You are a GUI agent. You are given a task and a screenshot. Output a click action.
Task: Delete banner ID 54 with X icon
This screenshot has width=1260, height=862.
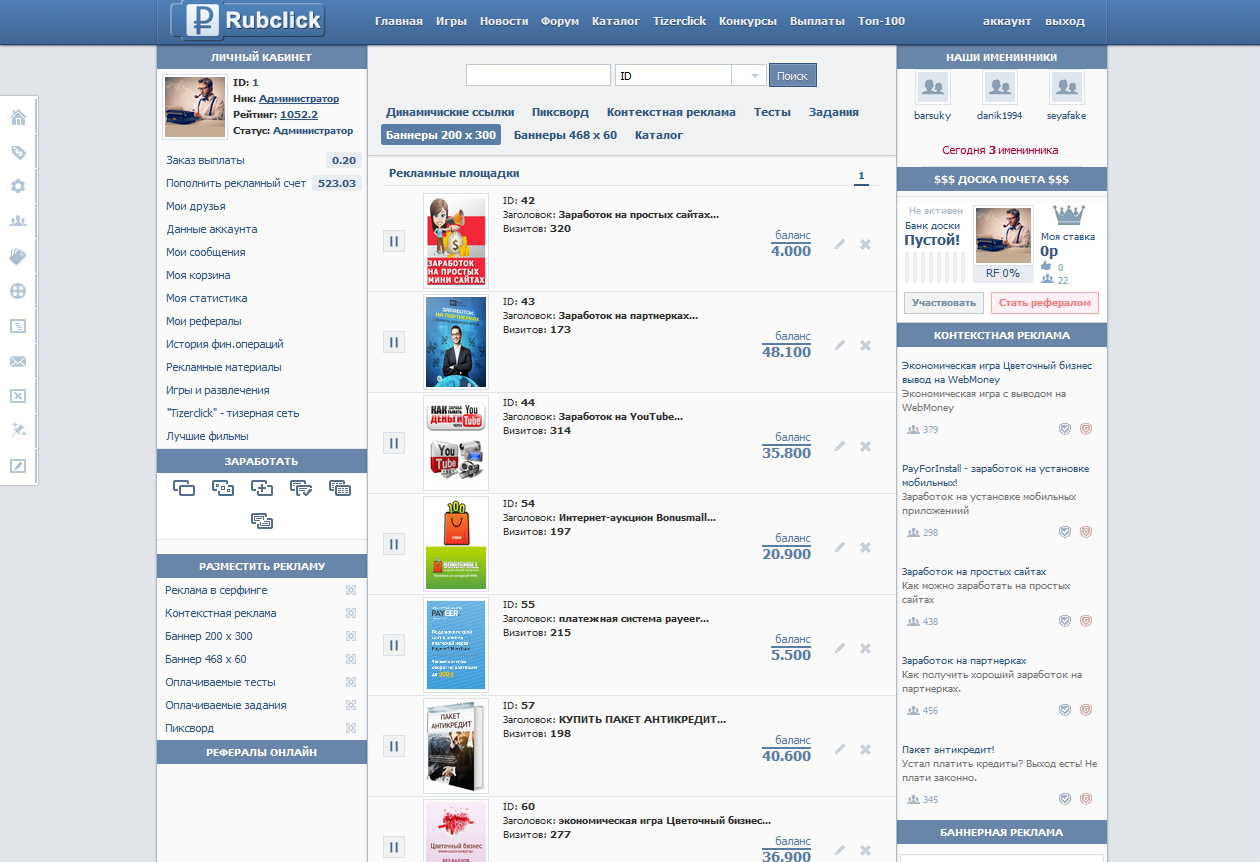tap(866, 547)
